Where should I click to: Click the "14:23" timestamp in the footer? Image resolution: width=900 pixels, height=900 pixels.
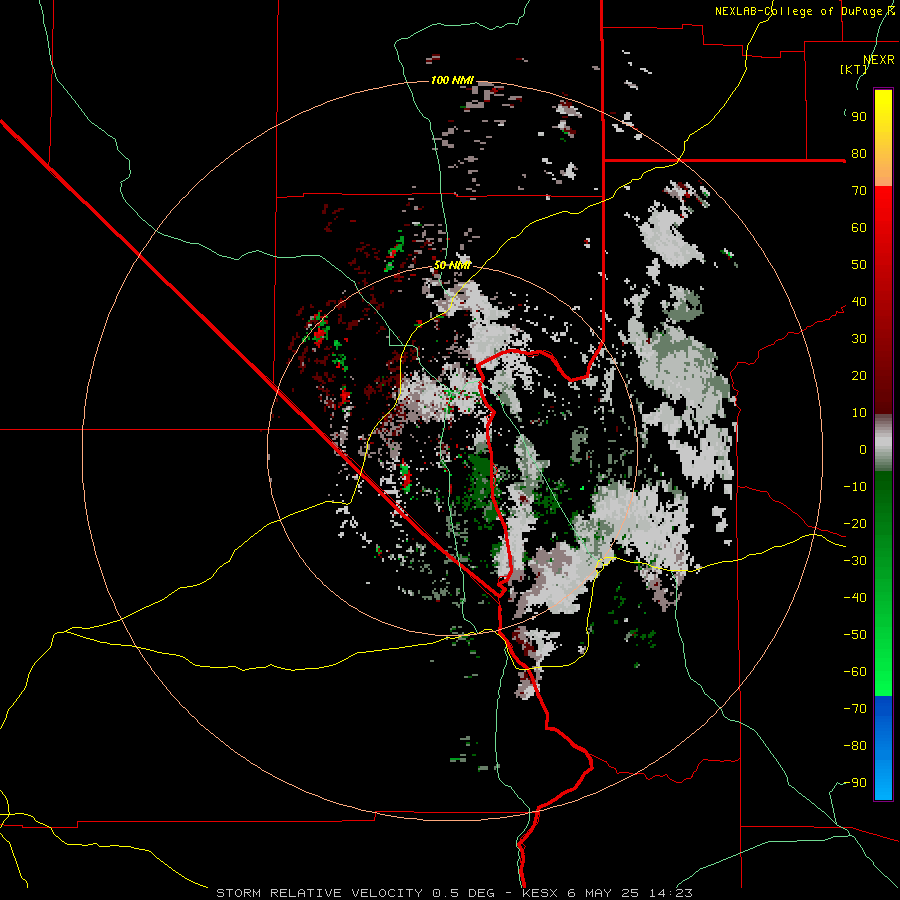670,893
